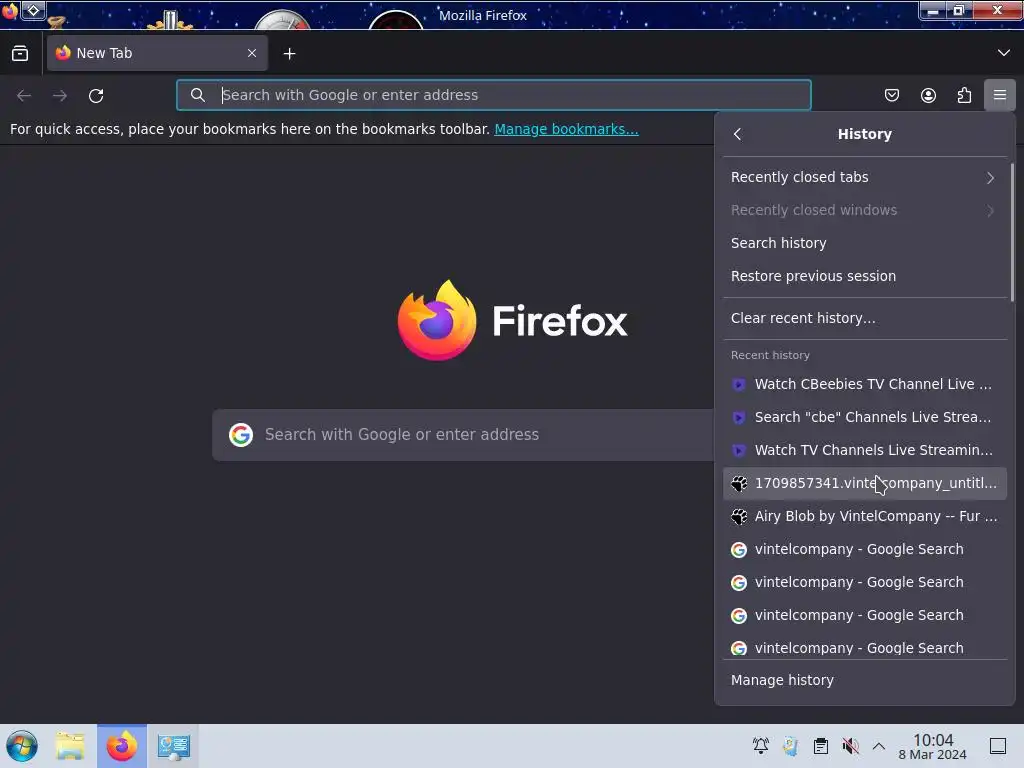The height and width of the screenshot is (768, 1024).
Task: Open first vintelcompany Google Search entry
Action: (865, 549)
